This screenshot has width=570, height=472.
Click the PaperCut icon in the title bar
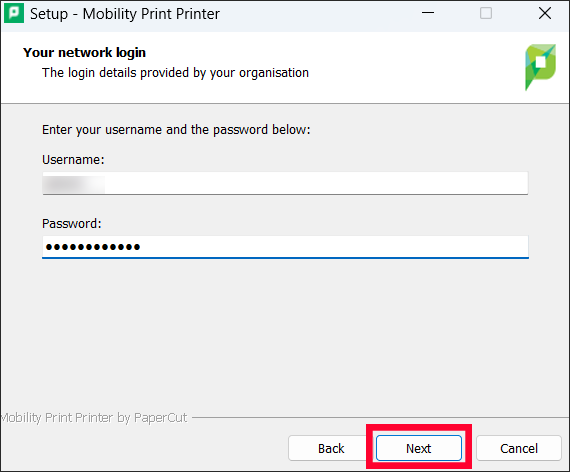[x=14, y=13]
